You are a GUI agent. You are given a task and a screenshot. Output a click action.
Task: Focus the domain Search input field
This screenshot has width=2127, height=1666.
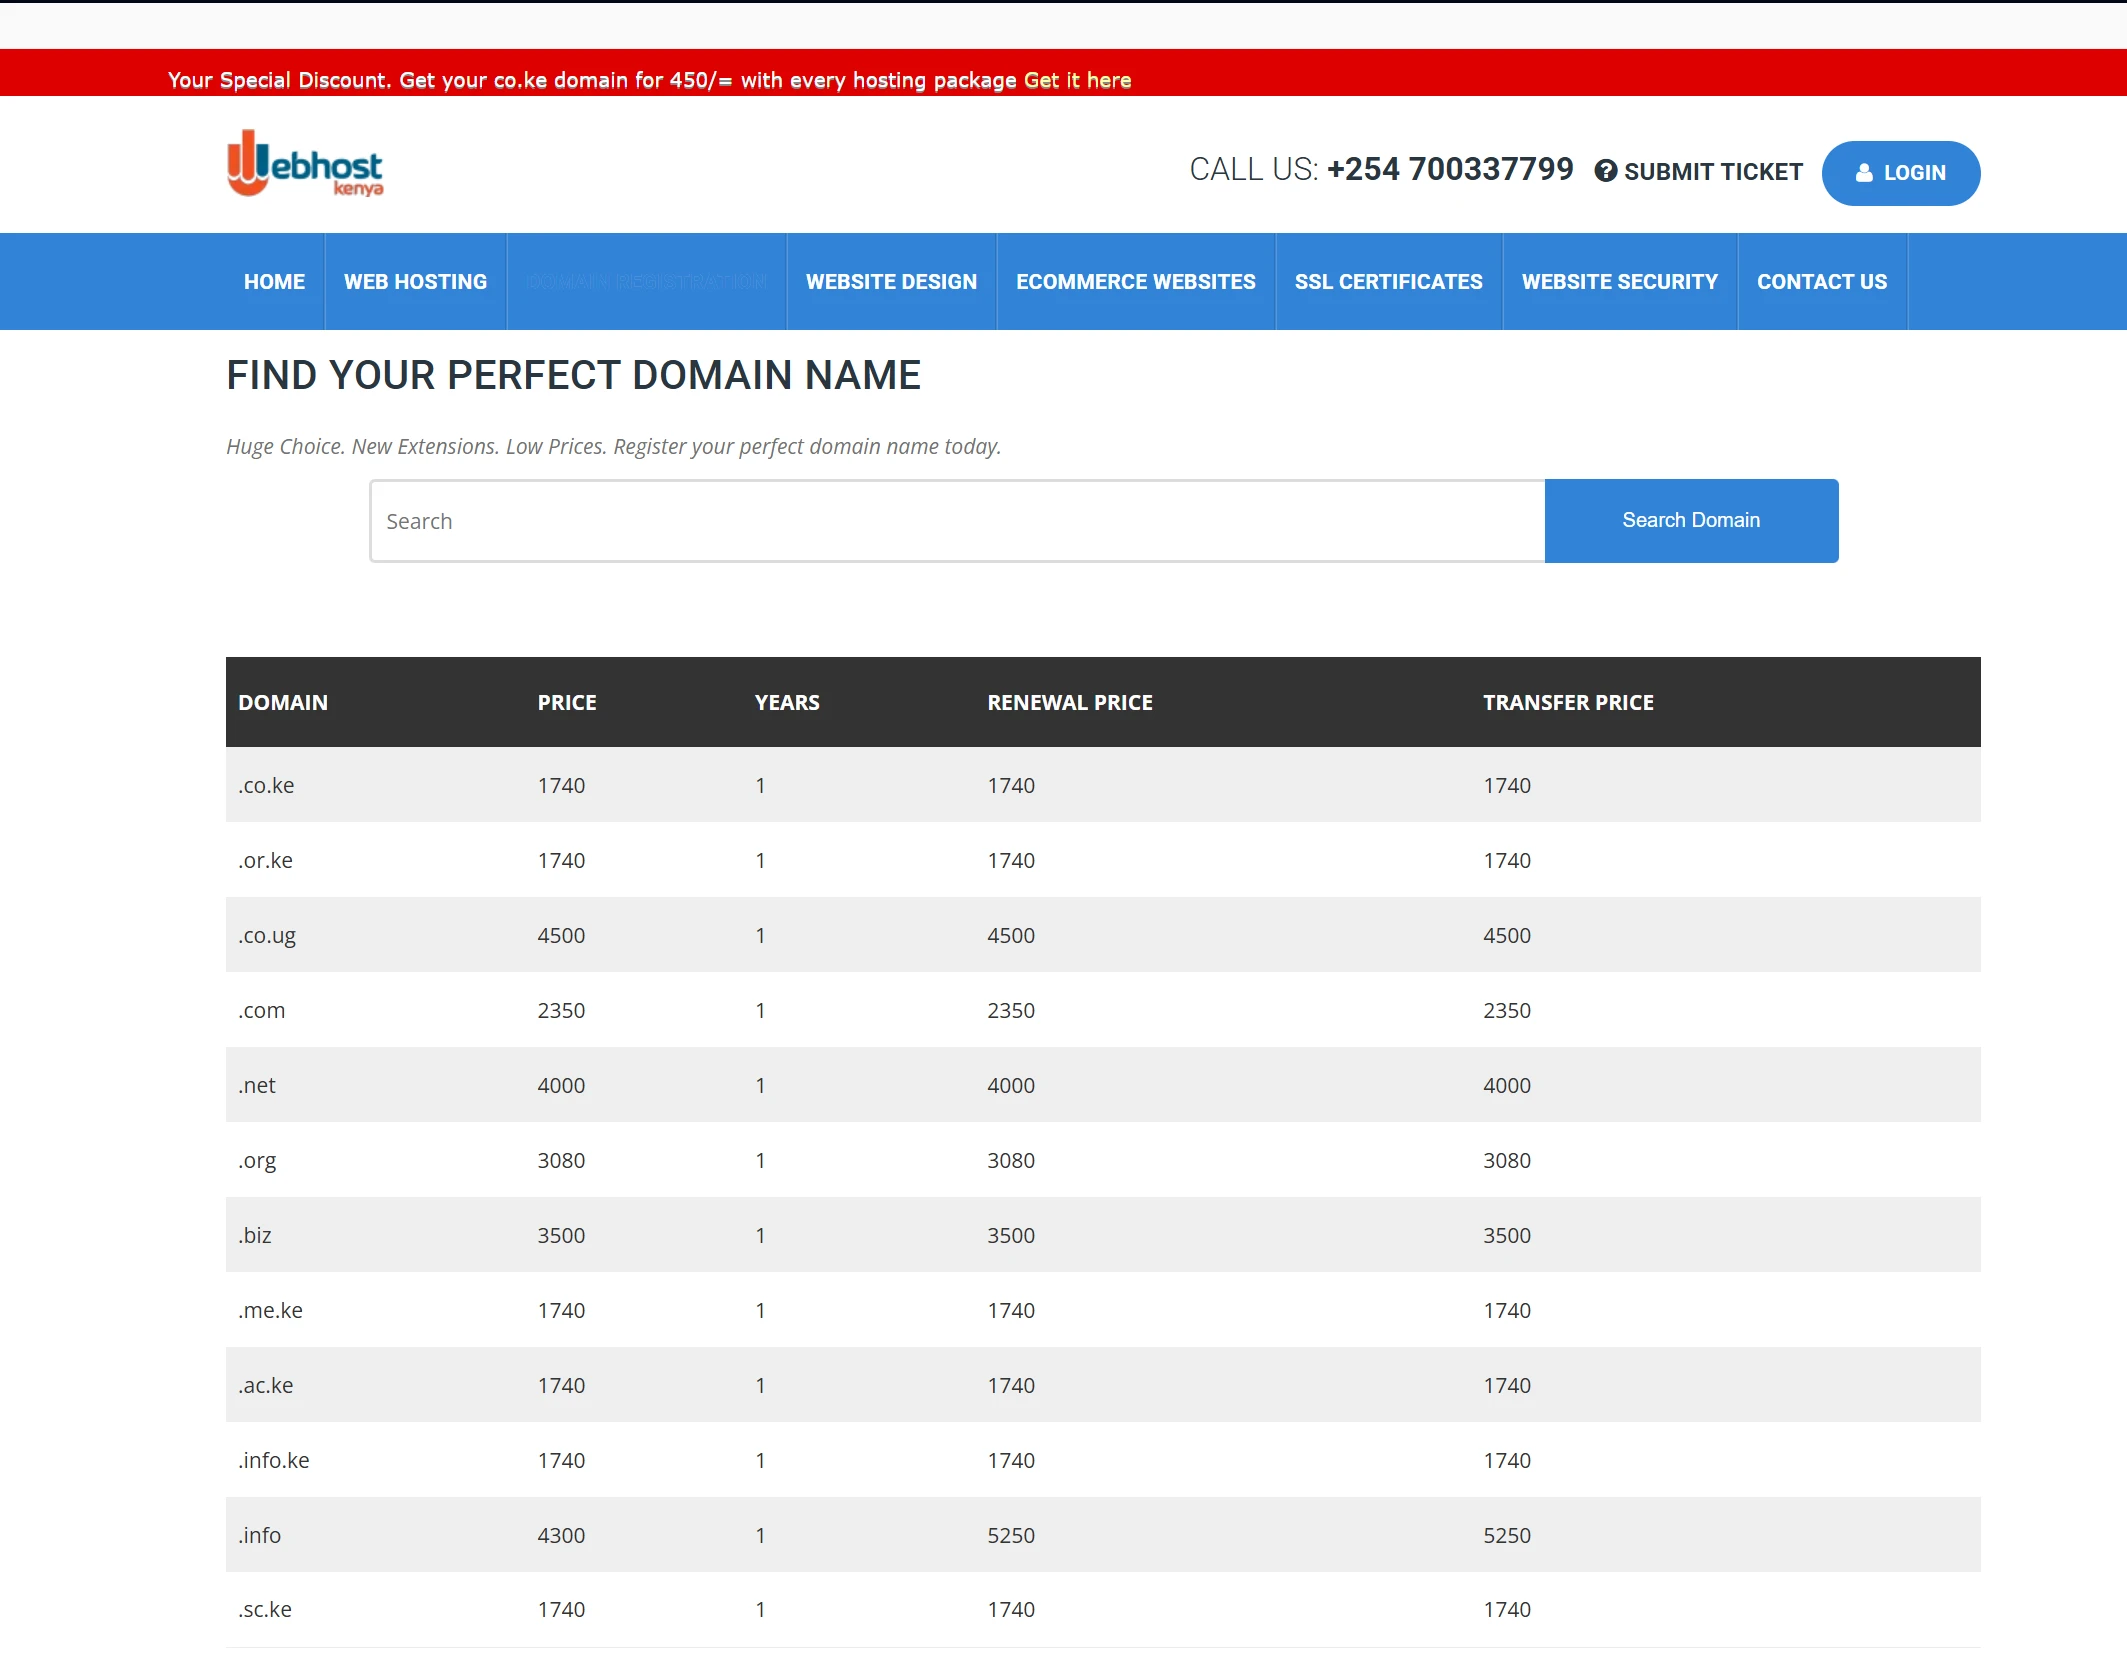[957, 521]
